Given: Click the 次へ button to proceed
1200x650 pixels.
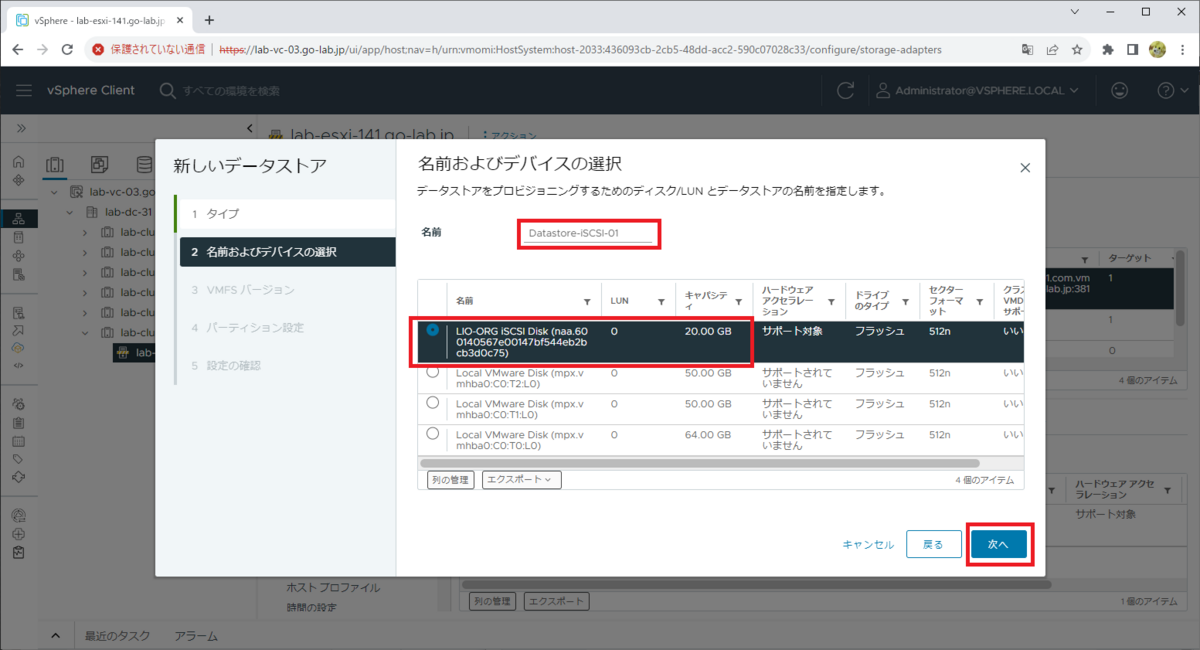Looking at the screenshot, I should (x=999, y=543).
